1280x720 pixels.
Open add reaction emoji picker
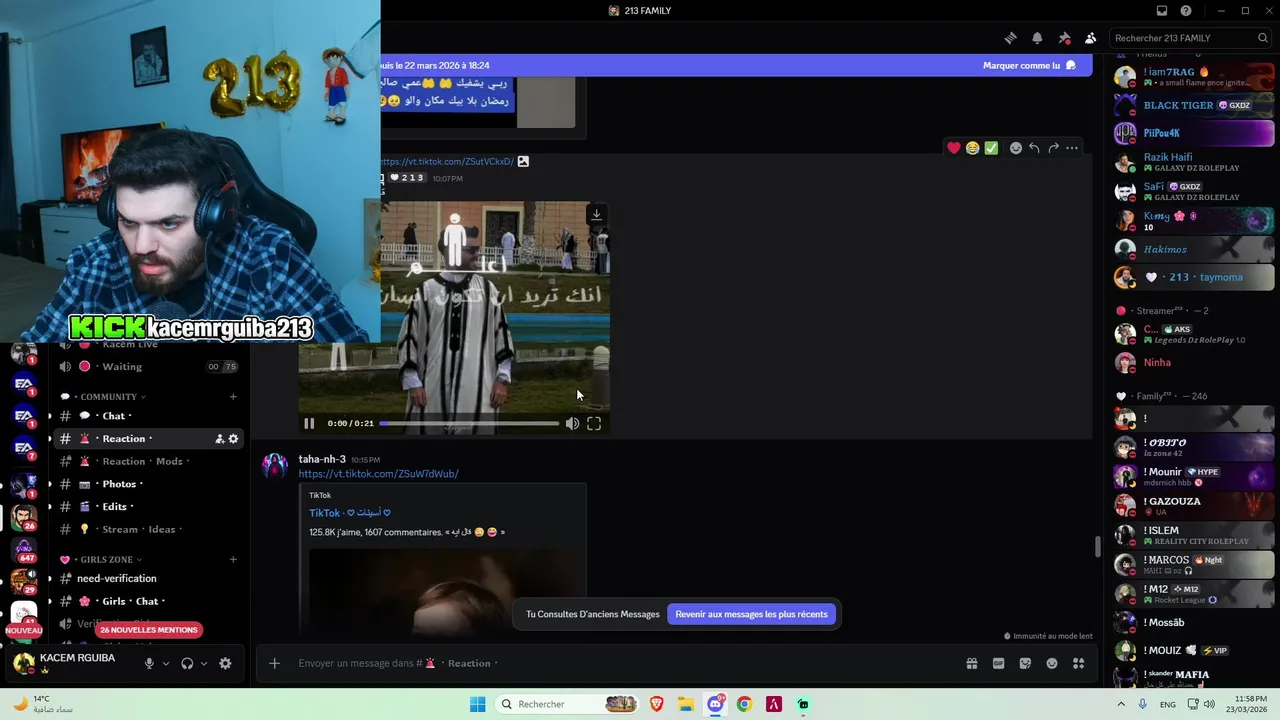click(1016, 148)
